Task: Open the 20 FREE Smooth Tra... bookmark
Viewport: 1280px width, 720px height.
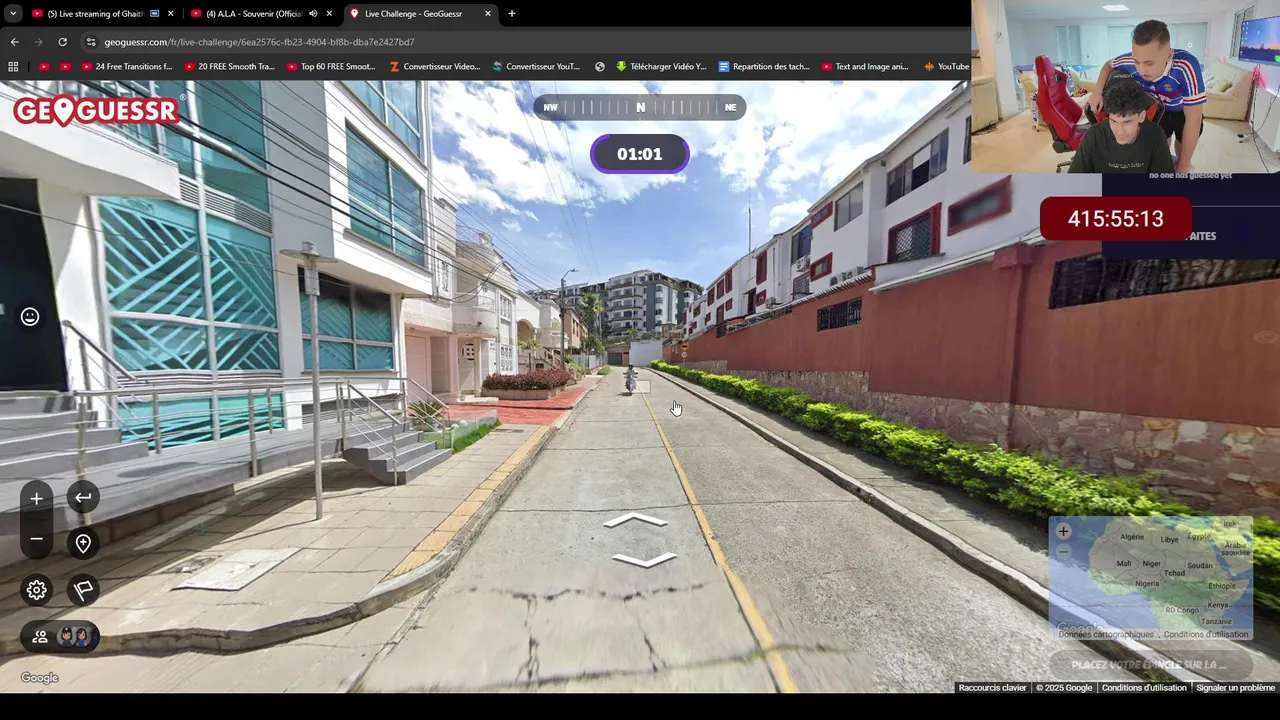Action: pyautogui.click(x=229, y=66)
